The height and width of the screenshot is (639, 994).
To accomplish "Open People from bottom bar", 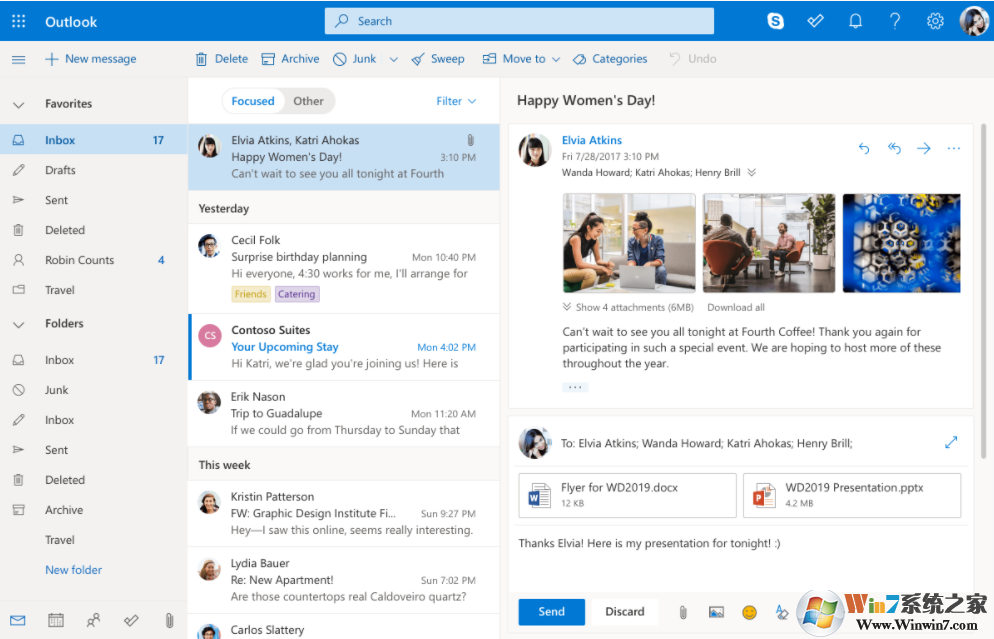I will [93, 621].
